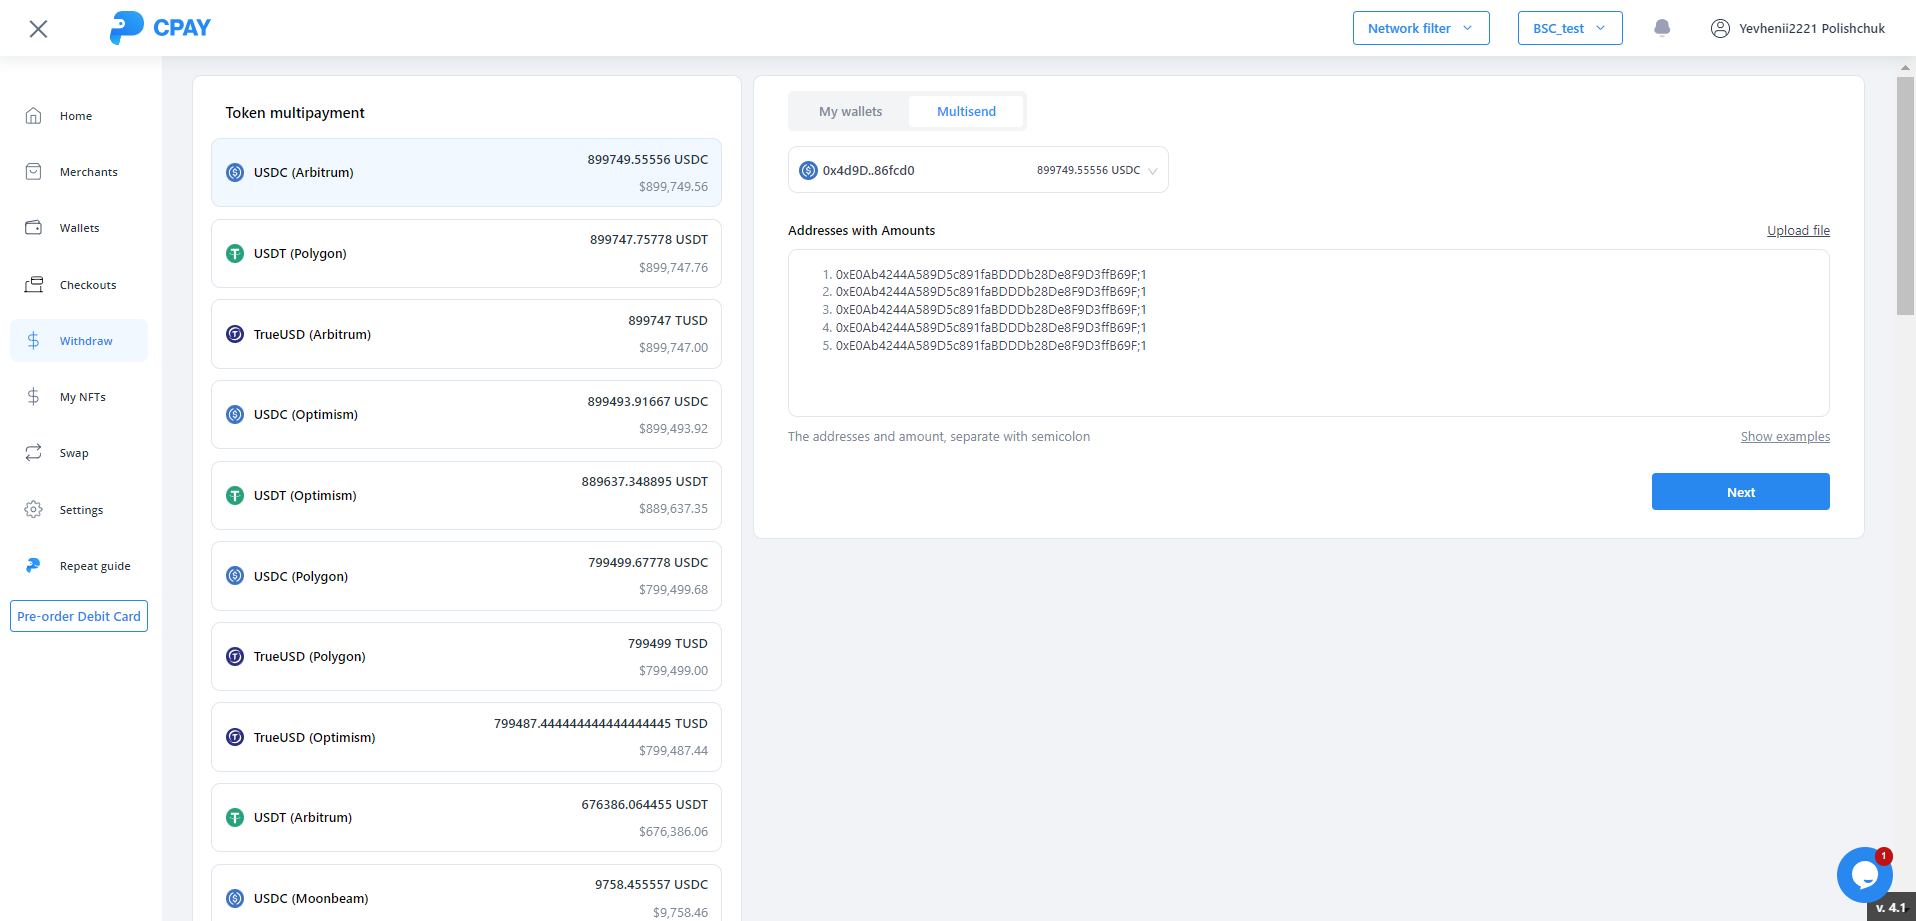Open Home from sidebar house icon
This screenshot has width=1916, height=921.
click(34, 116)
